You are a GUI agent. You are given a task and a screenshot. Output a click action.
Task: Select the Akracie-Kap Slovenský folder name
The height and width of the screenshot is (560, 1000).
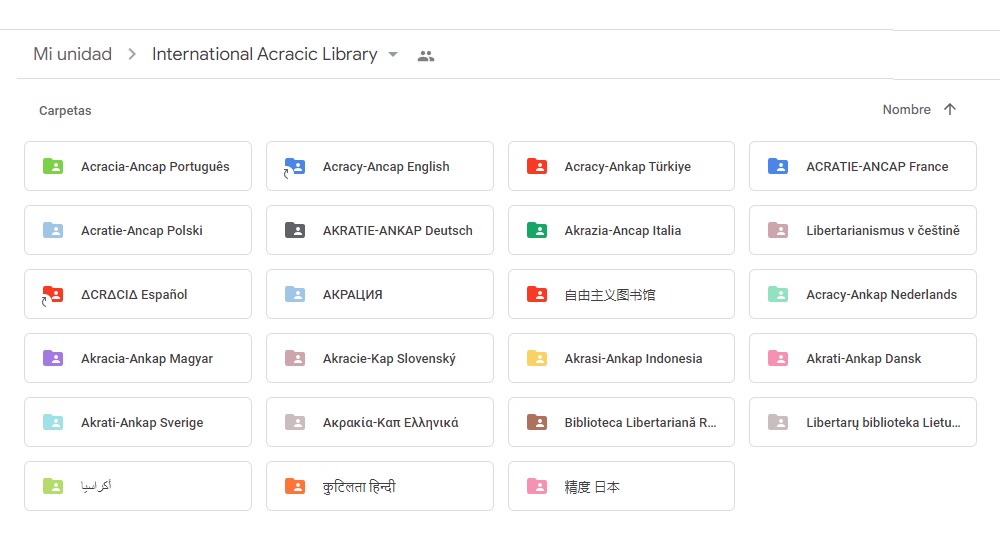click(389, 358)
